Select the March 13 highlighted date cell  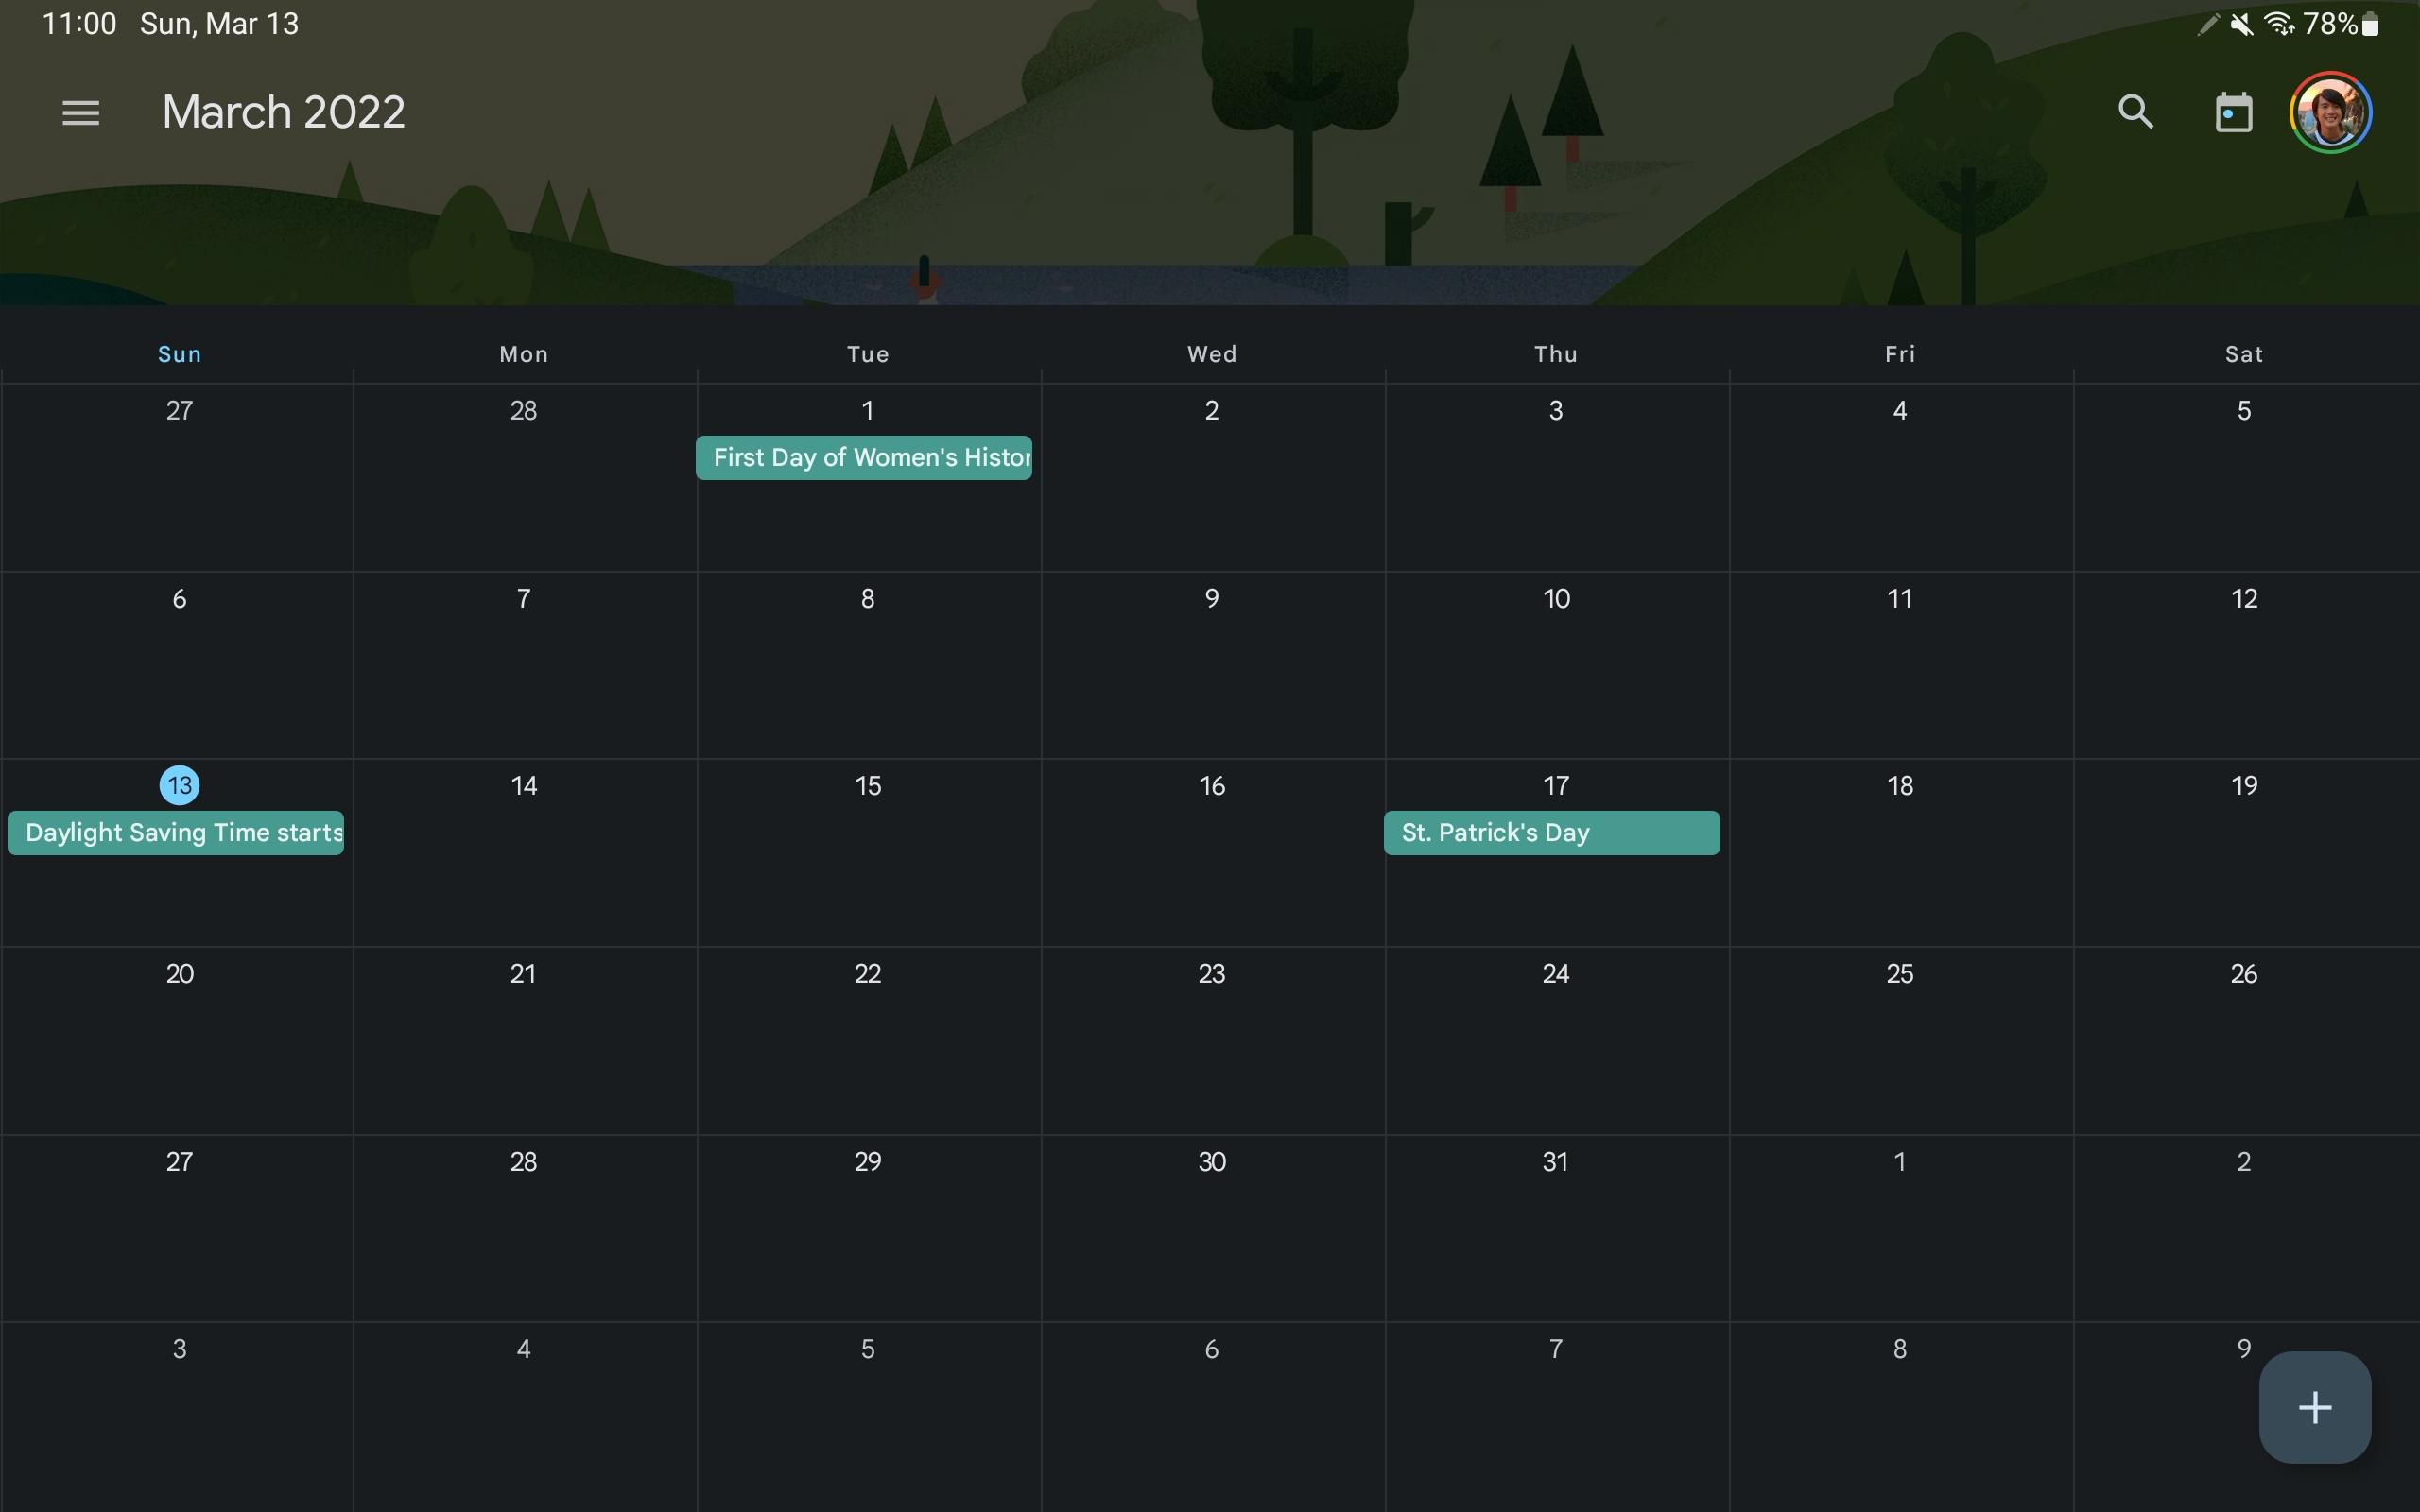click(178, 783)
